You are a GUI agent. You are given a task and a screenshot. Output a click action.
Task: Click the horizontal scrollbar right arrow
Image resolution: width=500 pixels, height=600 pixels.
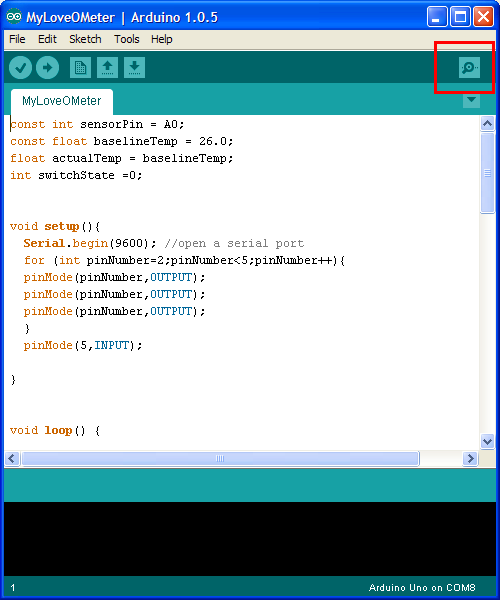click(471, 458)
